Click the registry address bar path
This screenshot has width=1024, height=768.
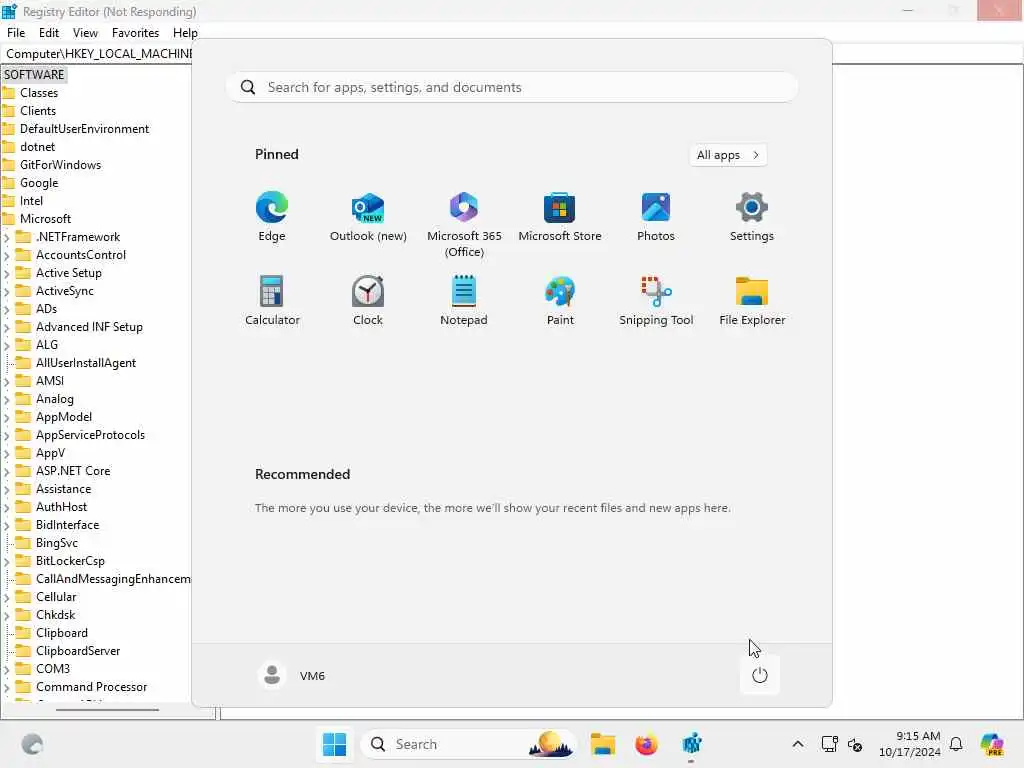[x=98, y=54]
